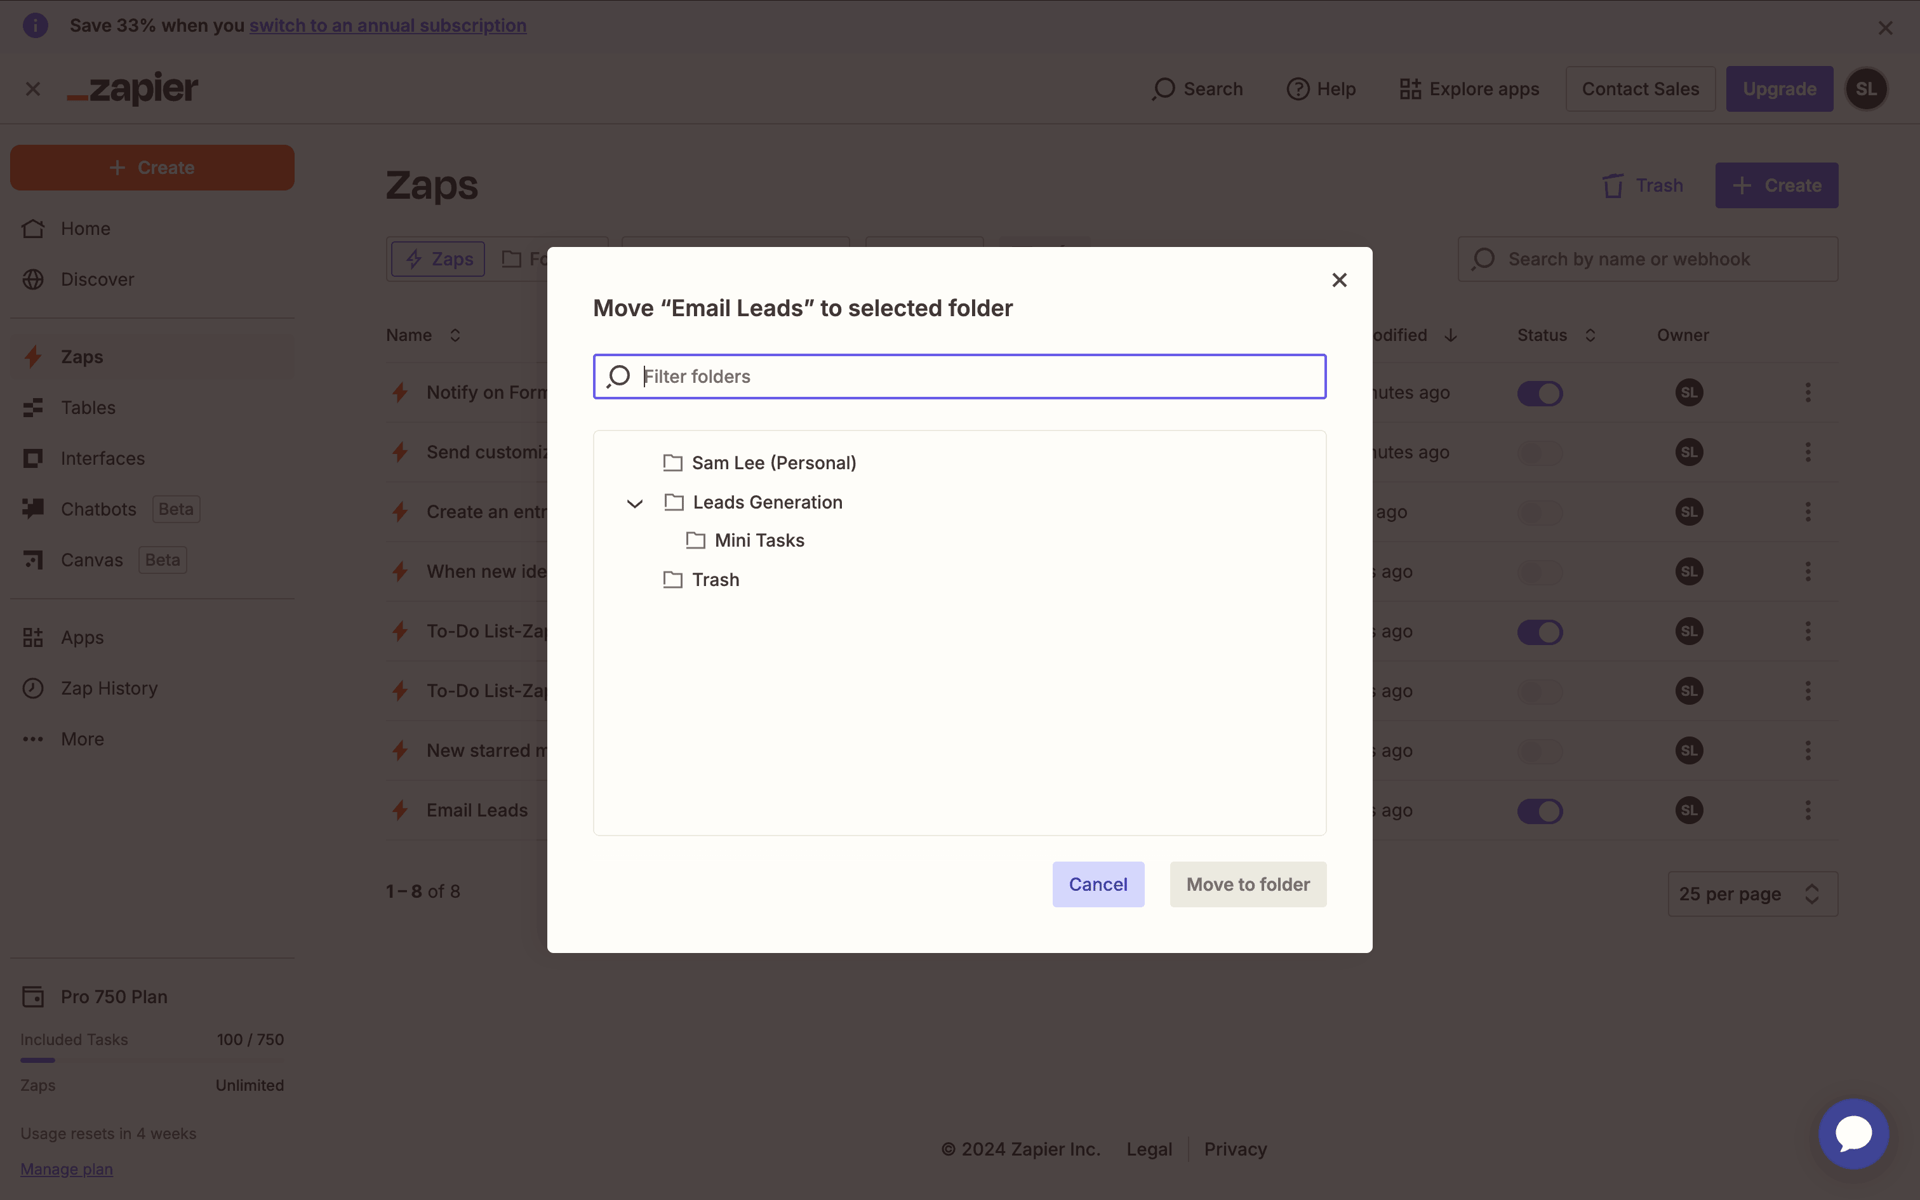
Task: Open Trash from Zaps header
Action: tap(1643, 186)
